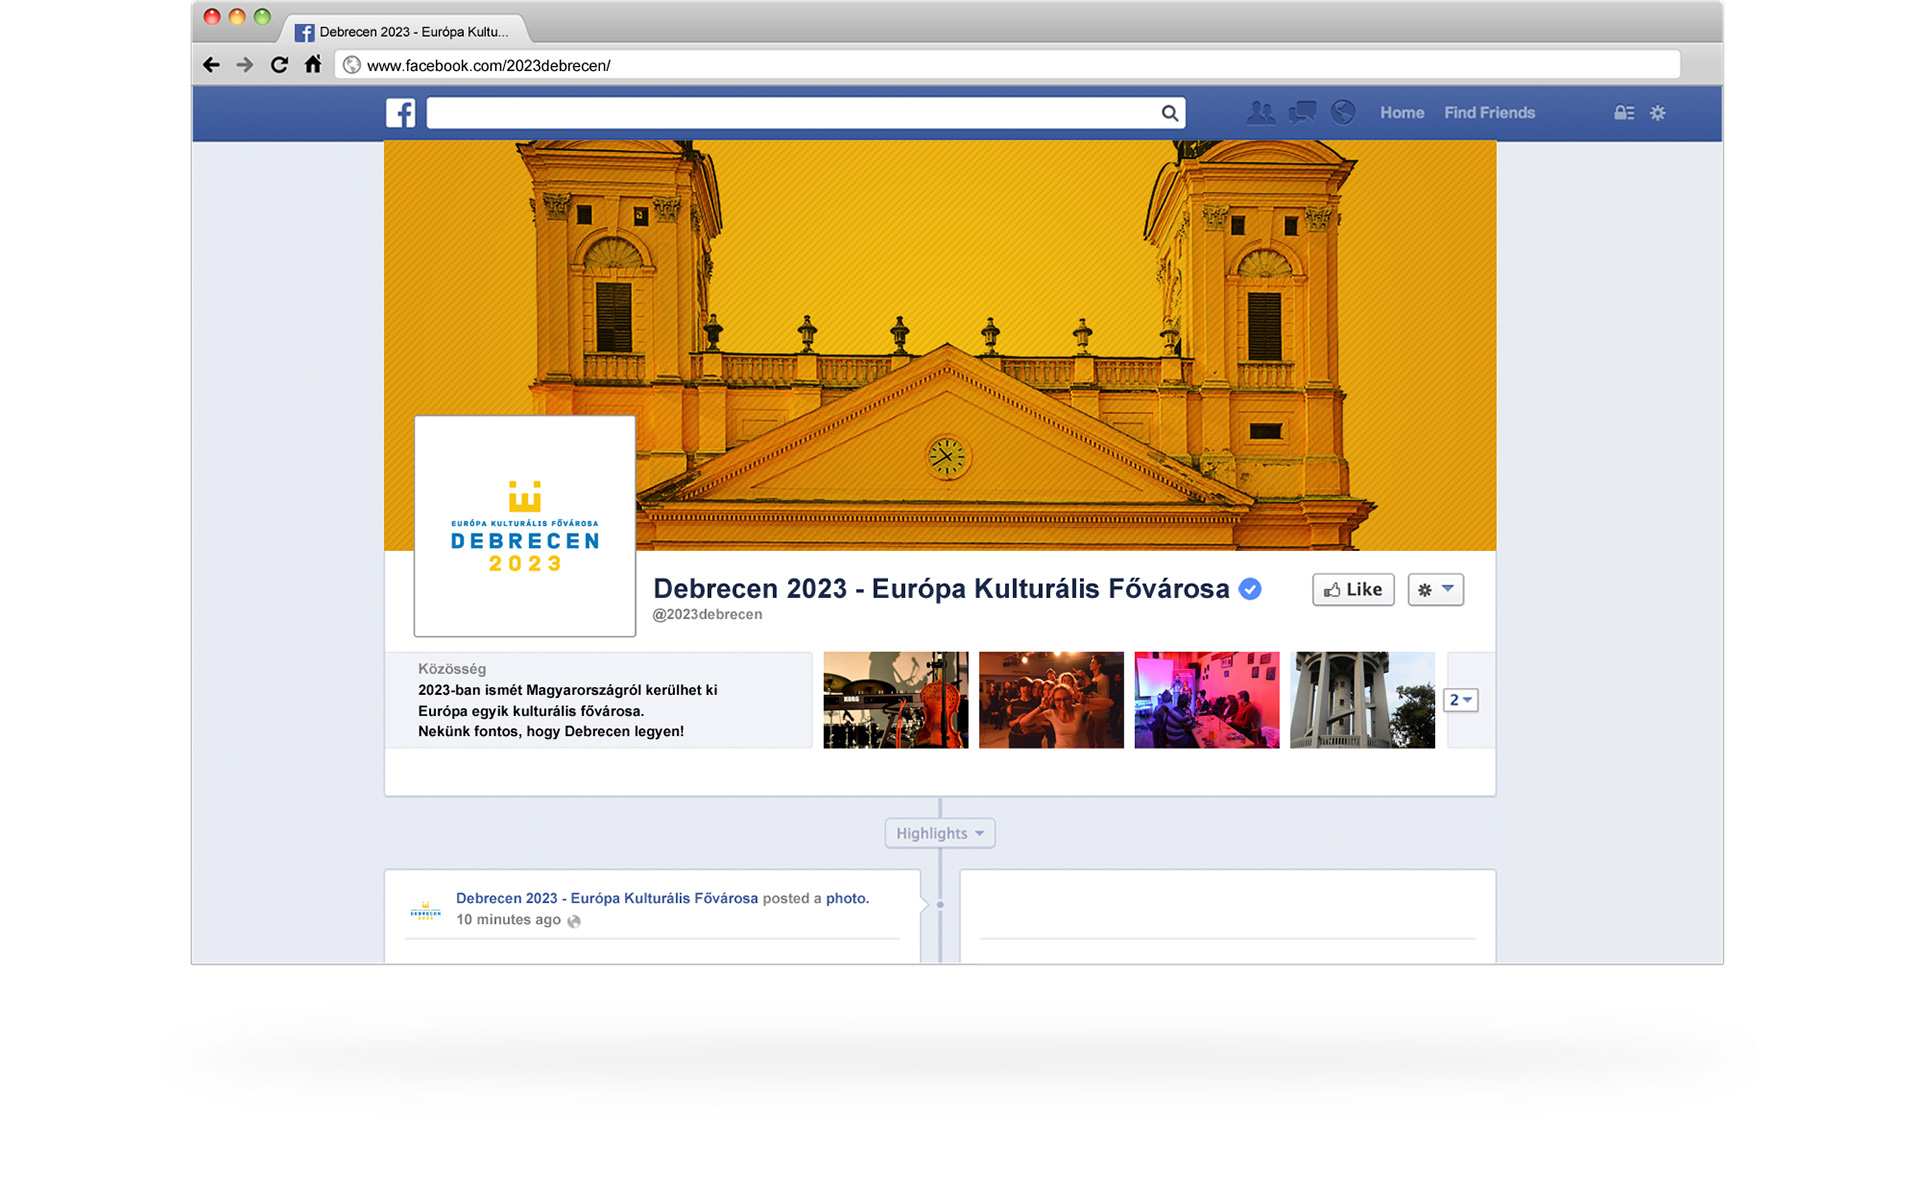
Task: Click the privacy shortcuts lock icon
Action: pos(1624,113)
